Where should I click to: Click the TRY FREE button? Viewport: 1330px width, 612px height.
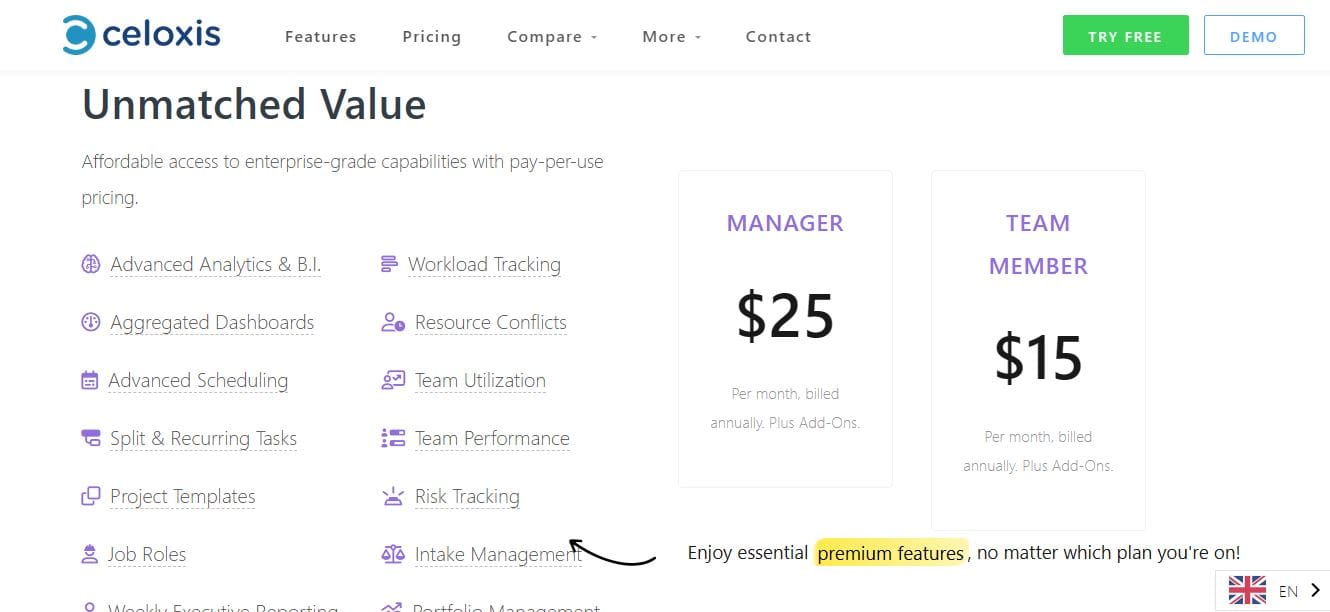click(1125, 34)
